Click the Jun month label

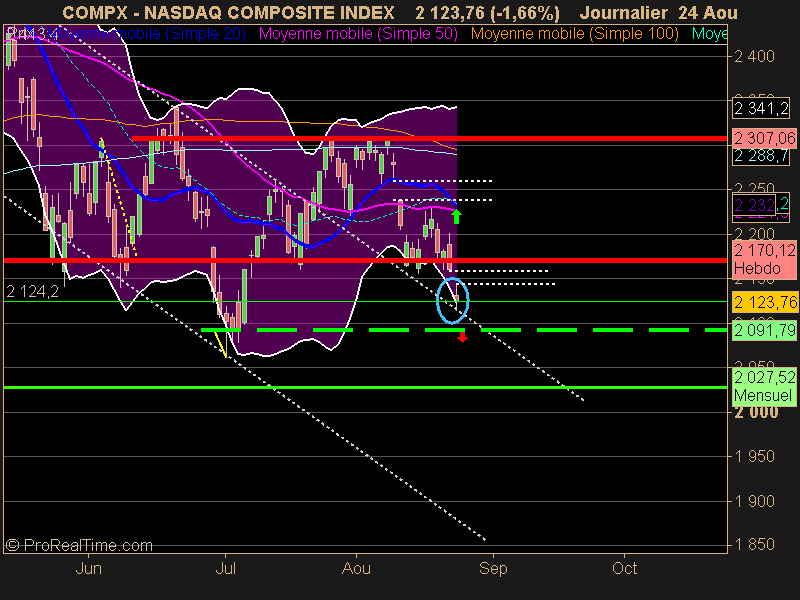(88, 568)
